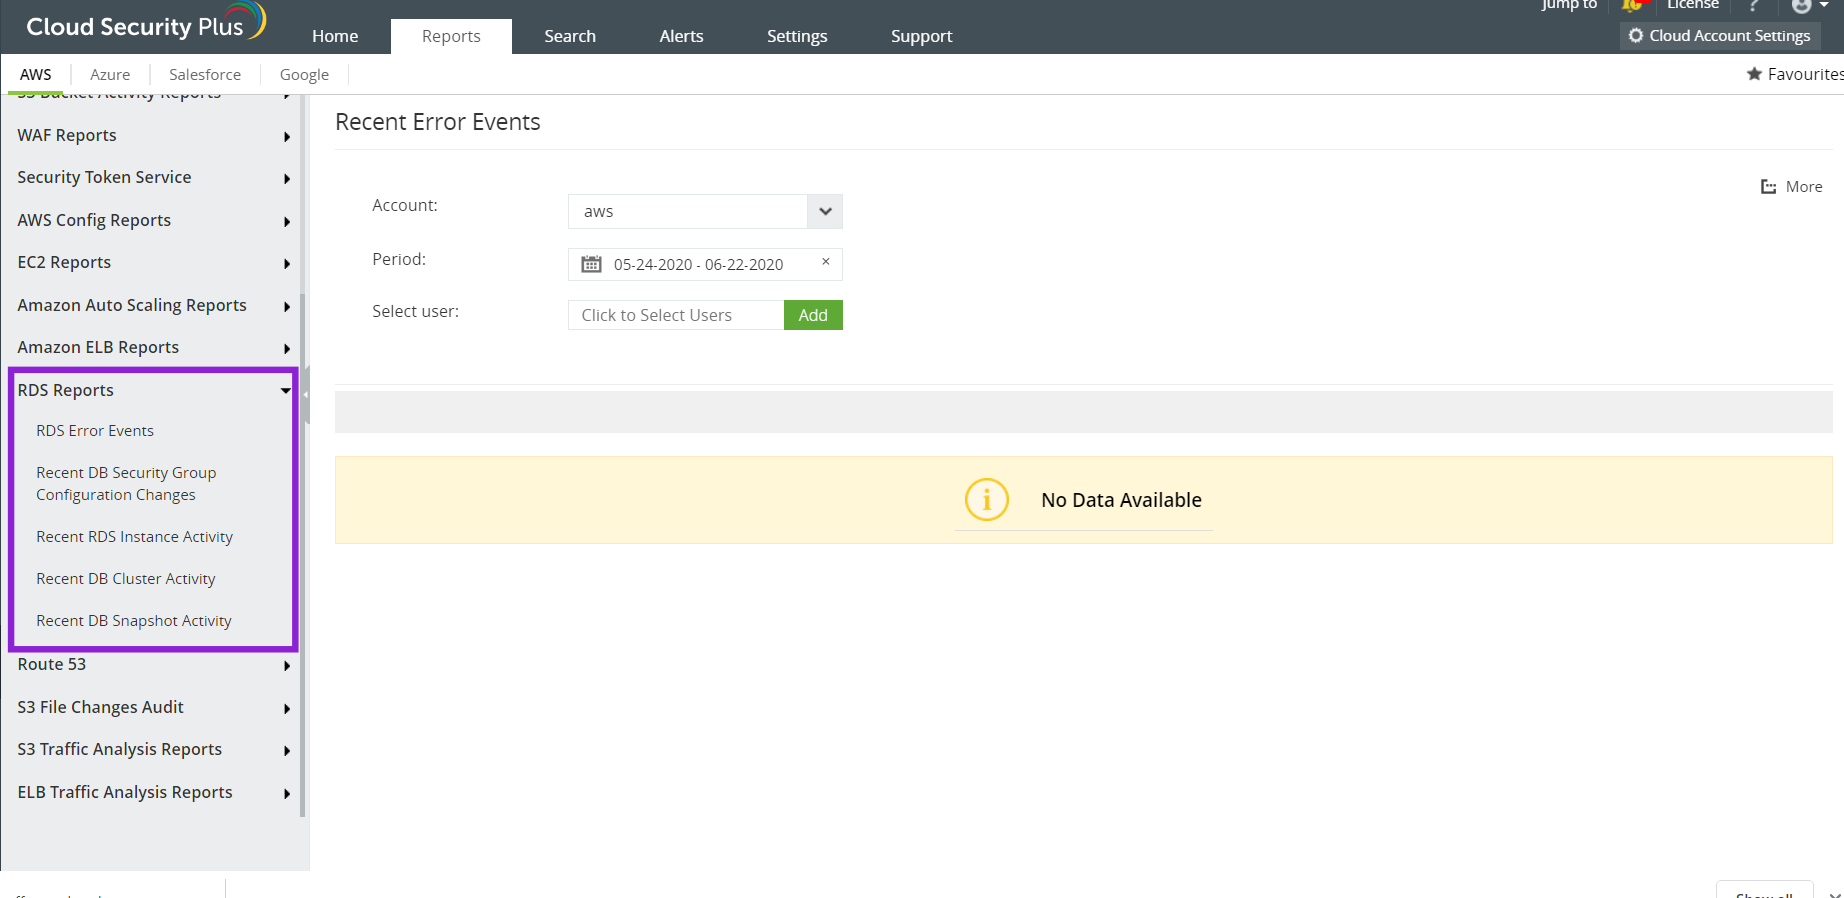Viewport: 1844px width, 898px height.
Task: Go to the Support tab
Action: tap(922, 36)
